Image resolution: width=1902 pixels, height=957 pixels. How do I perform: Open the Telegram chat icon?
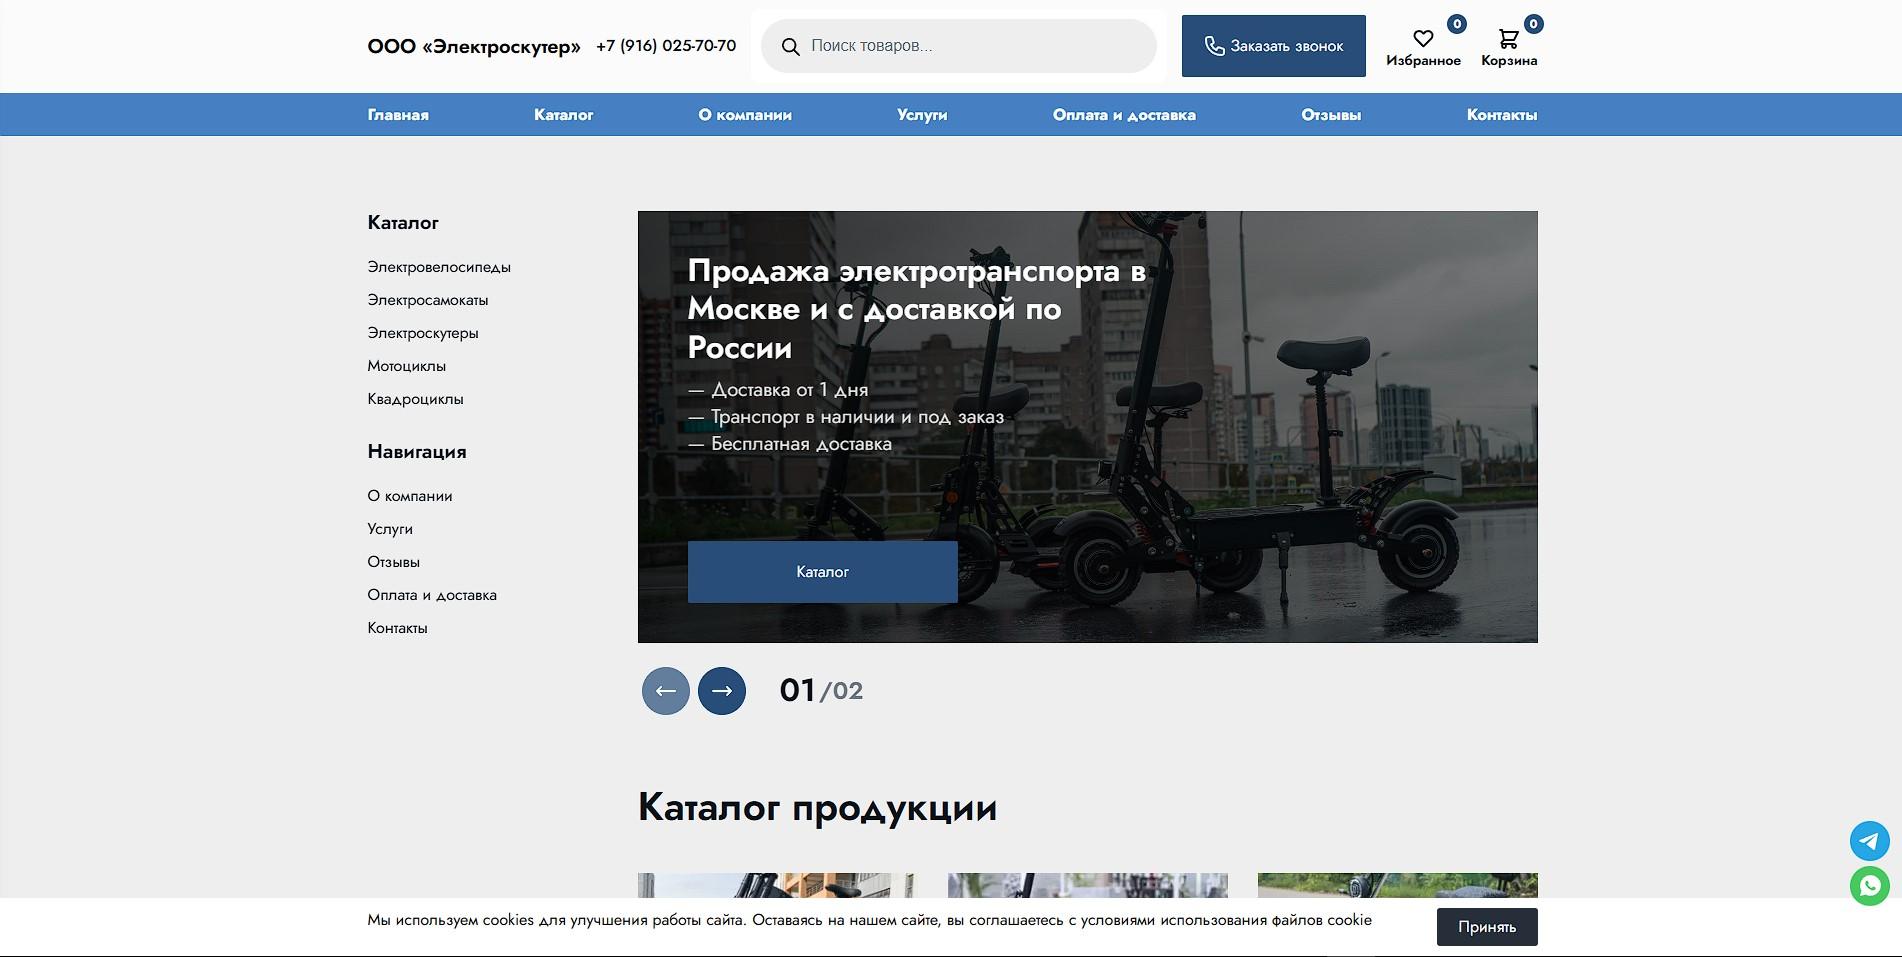pos(1868,841)
